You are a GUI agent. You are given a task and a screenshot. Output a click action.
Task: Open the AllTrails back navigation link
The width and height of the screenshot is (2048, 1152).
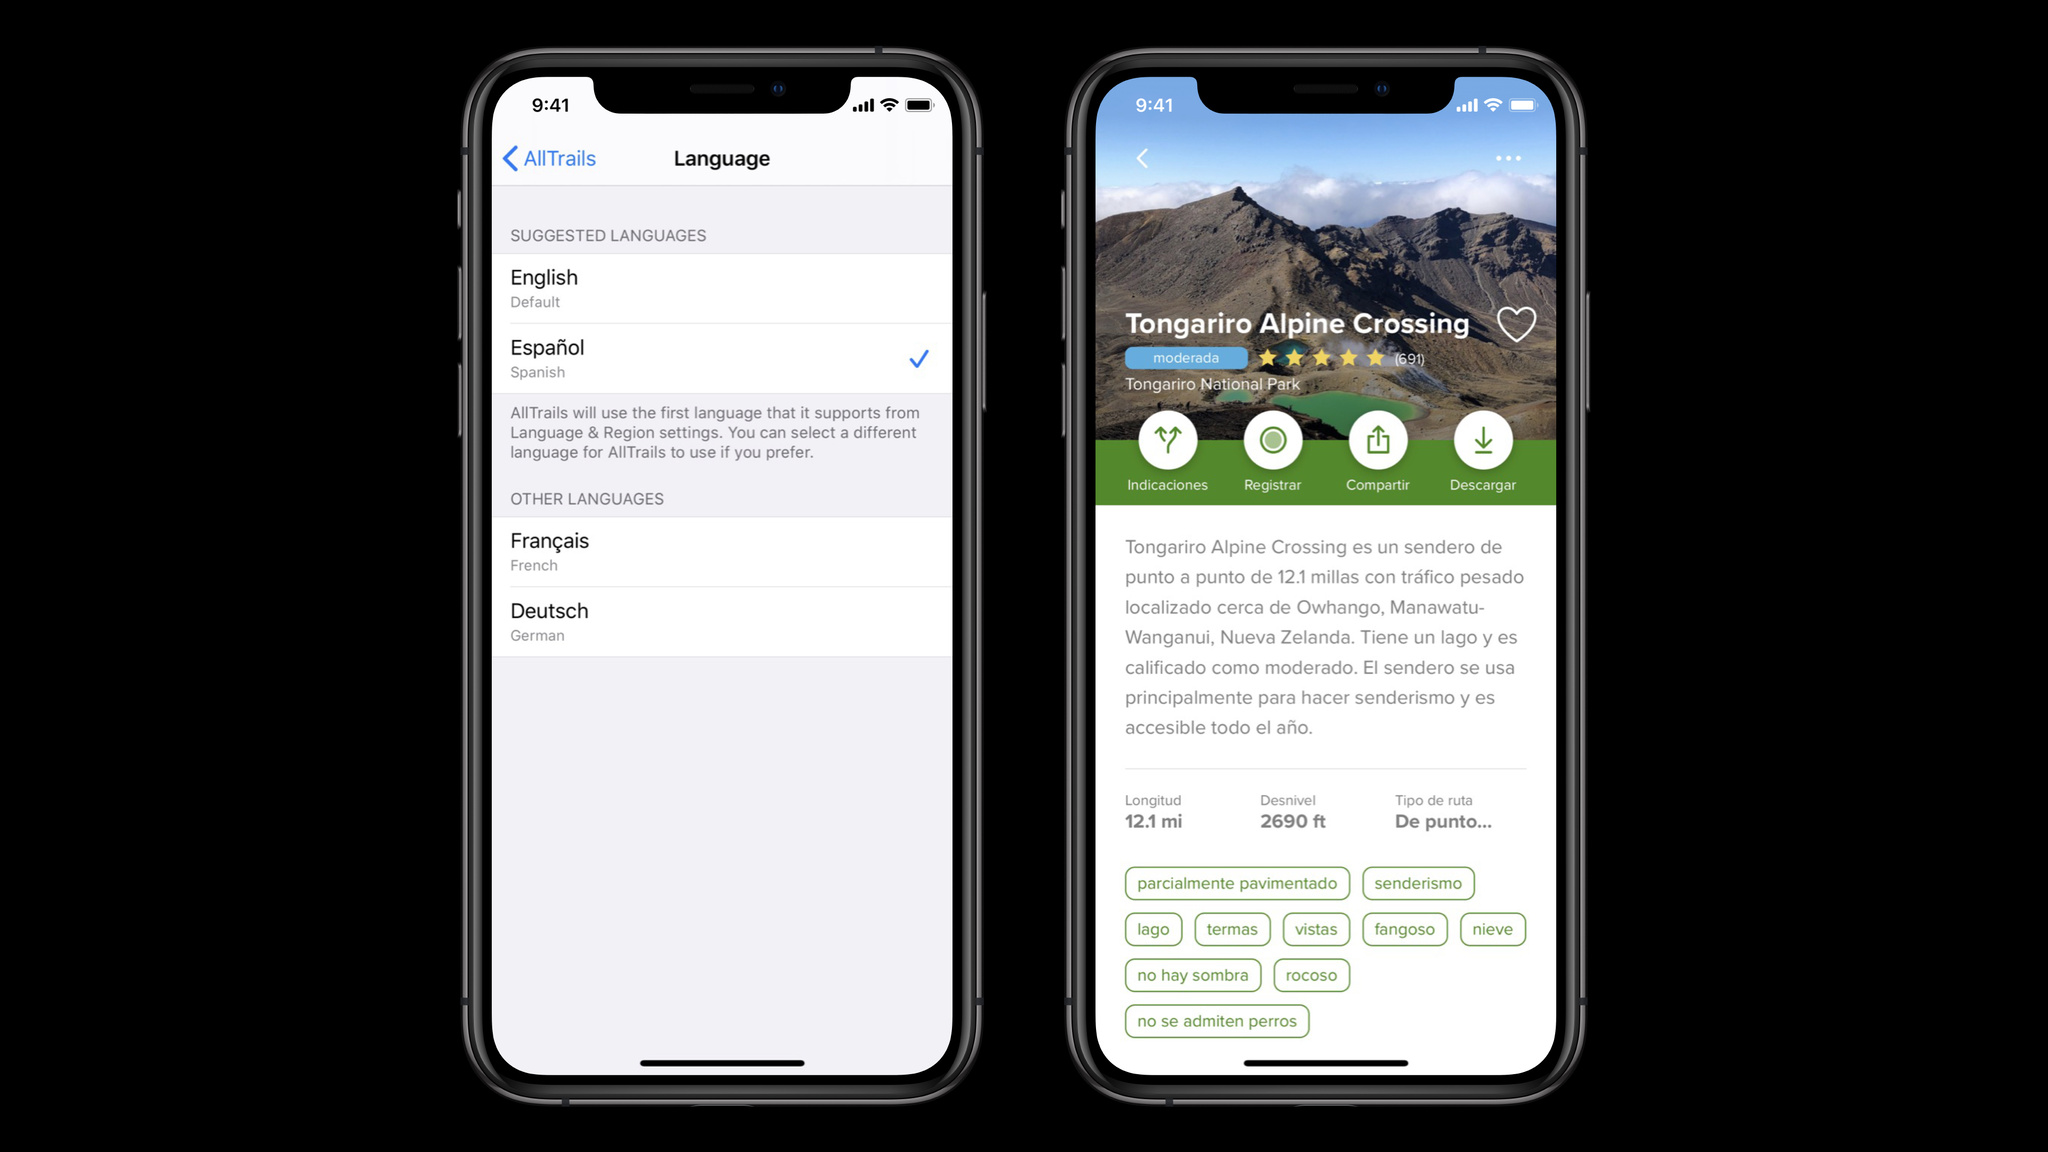(x=549, y=156)
